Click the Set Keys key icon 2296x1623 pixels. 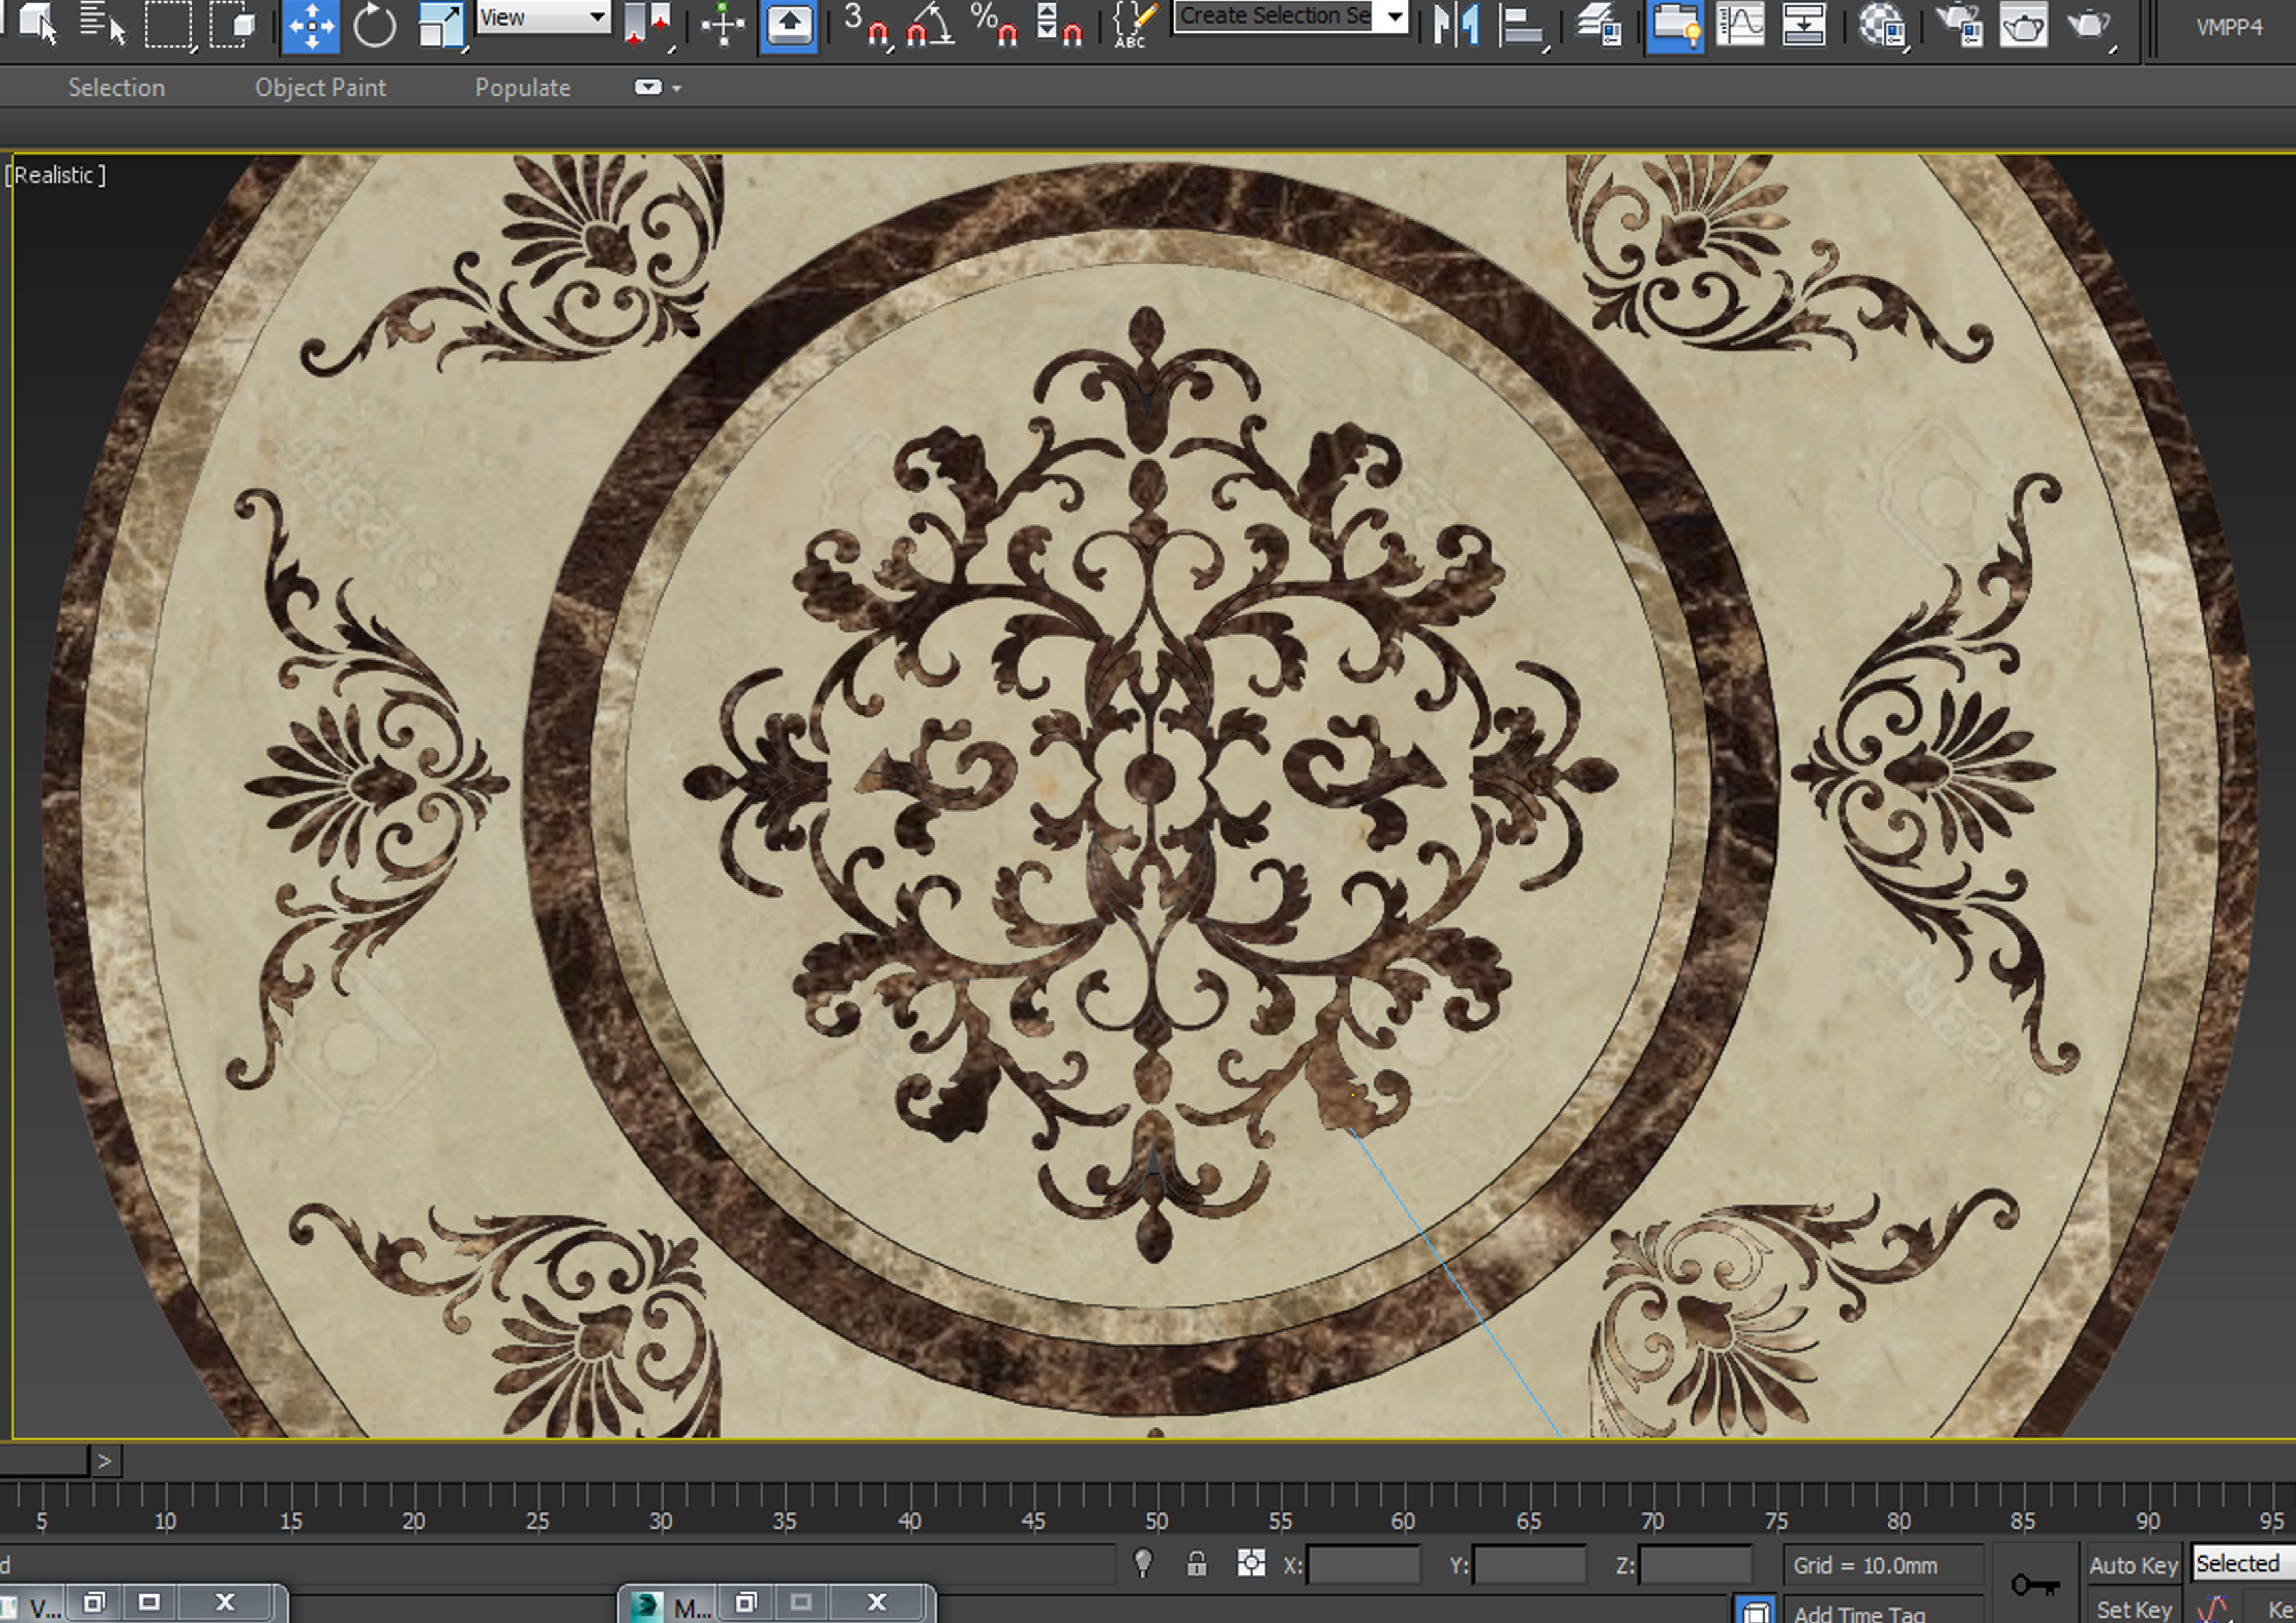2035,1585
